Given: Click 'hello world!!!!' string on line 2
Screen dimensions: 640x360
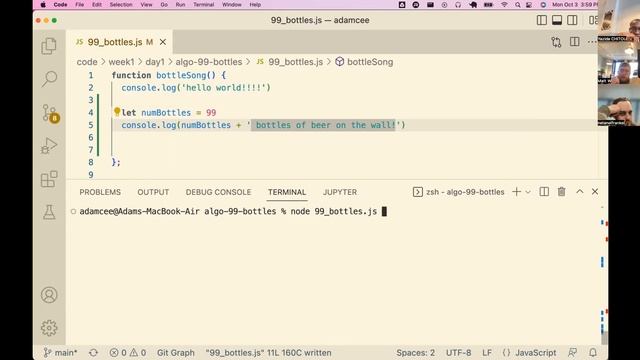Looking at the screenshot, I should (x=226, y=88).
